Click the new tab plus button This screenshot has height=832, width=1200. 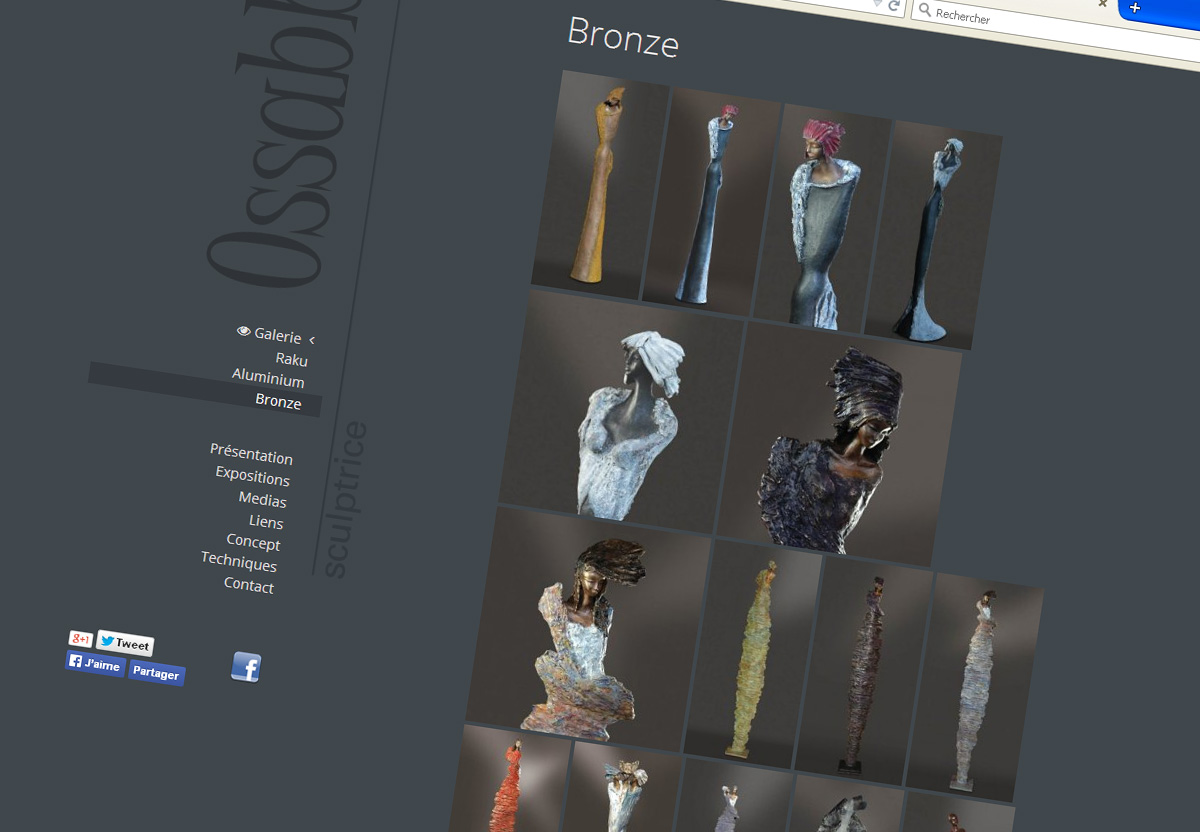pyautogui.click(x=1135, y=8)
